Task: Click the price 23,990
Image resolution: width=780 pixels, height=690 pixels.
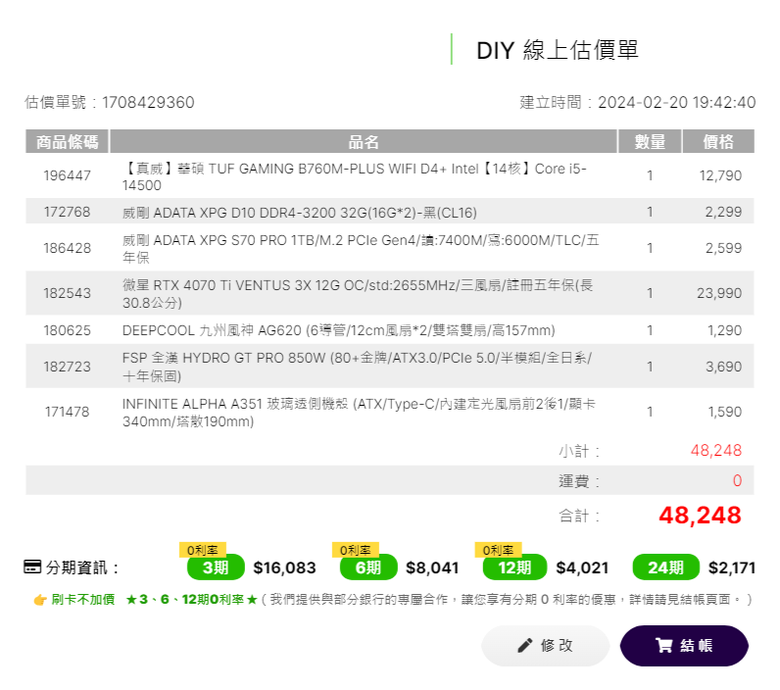Action: [x=719, y=293]
